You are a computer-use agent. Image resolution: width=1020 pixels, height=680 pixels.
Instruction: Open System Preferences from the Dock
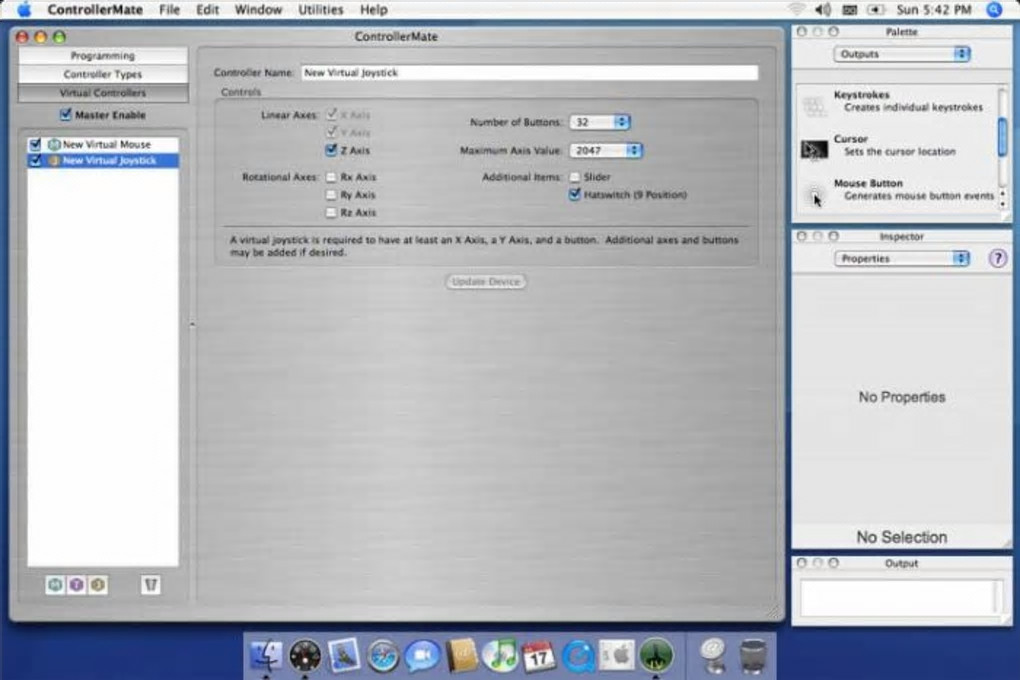617,655
